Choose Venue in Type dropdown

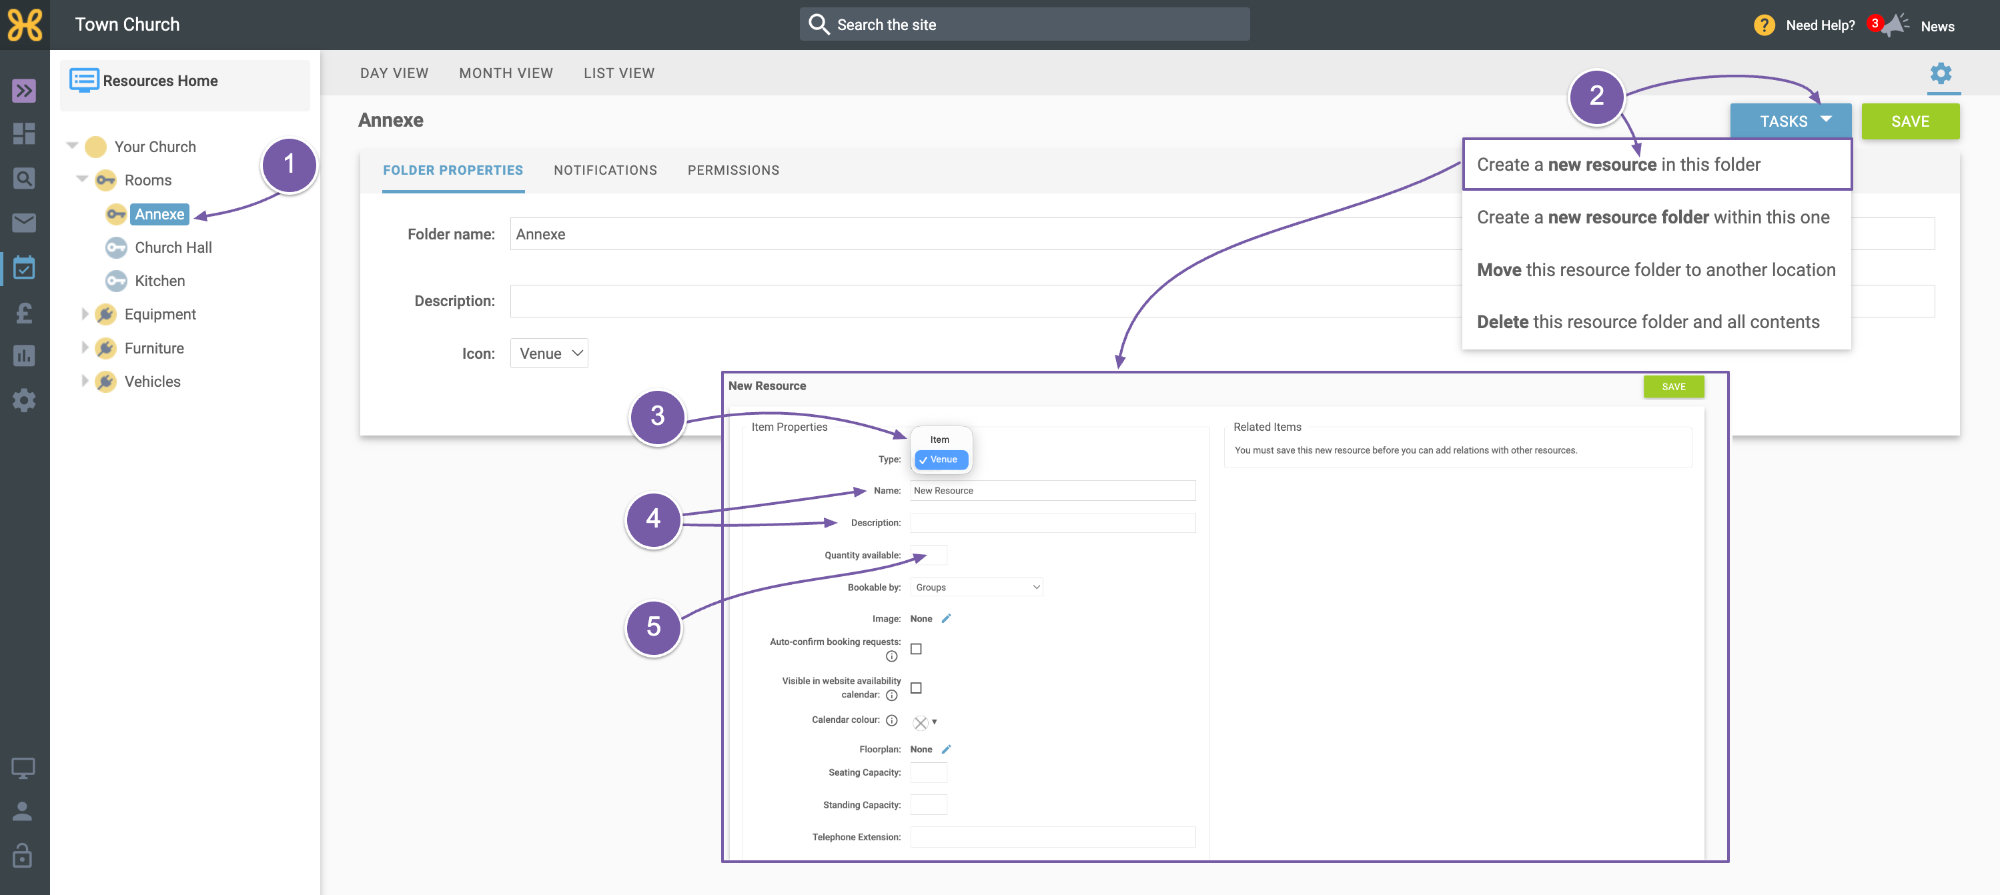point(941,460)
